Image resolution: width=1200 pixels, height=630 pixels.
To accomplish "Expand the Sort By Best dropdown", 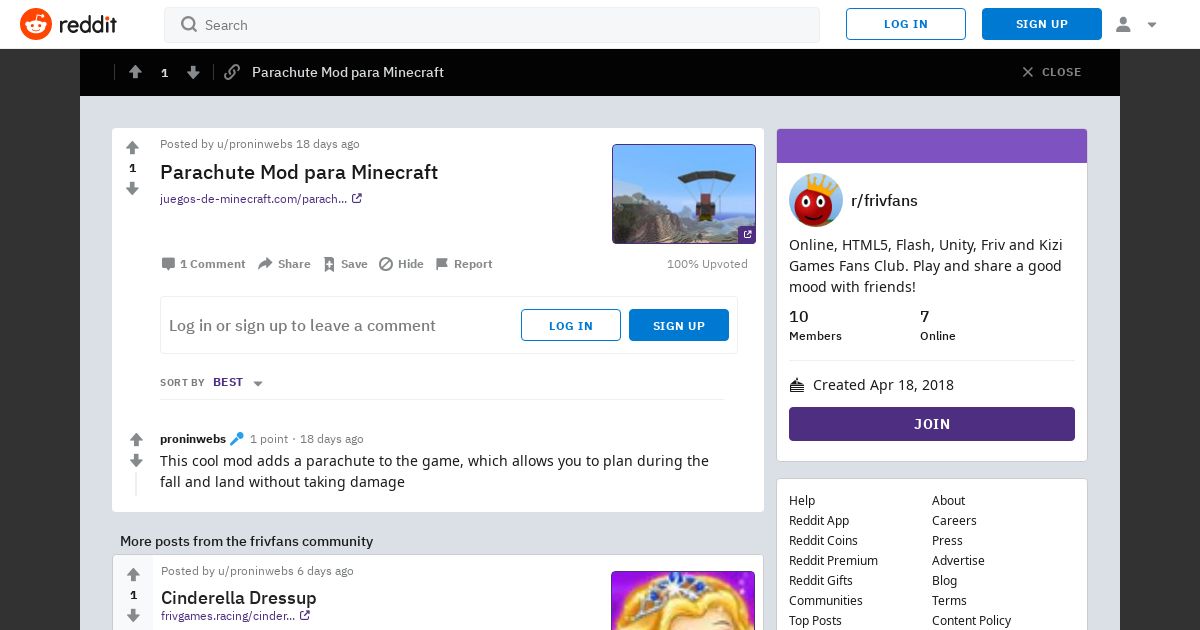I will [x=238, y=383].
